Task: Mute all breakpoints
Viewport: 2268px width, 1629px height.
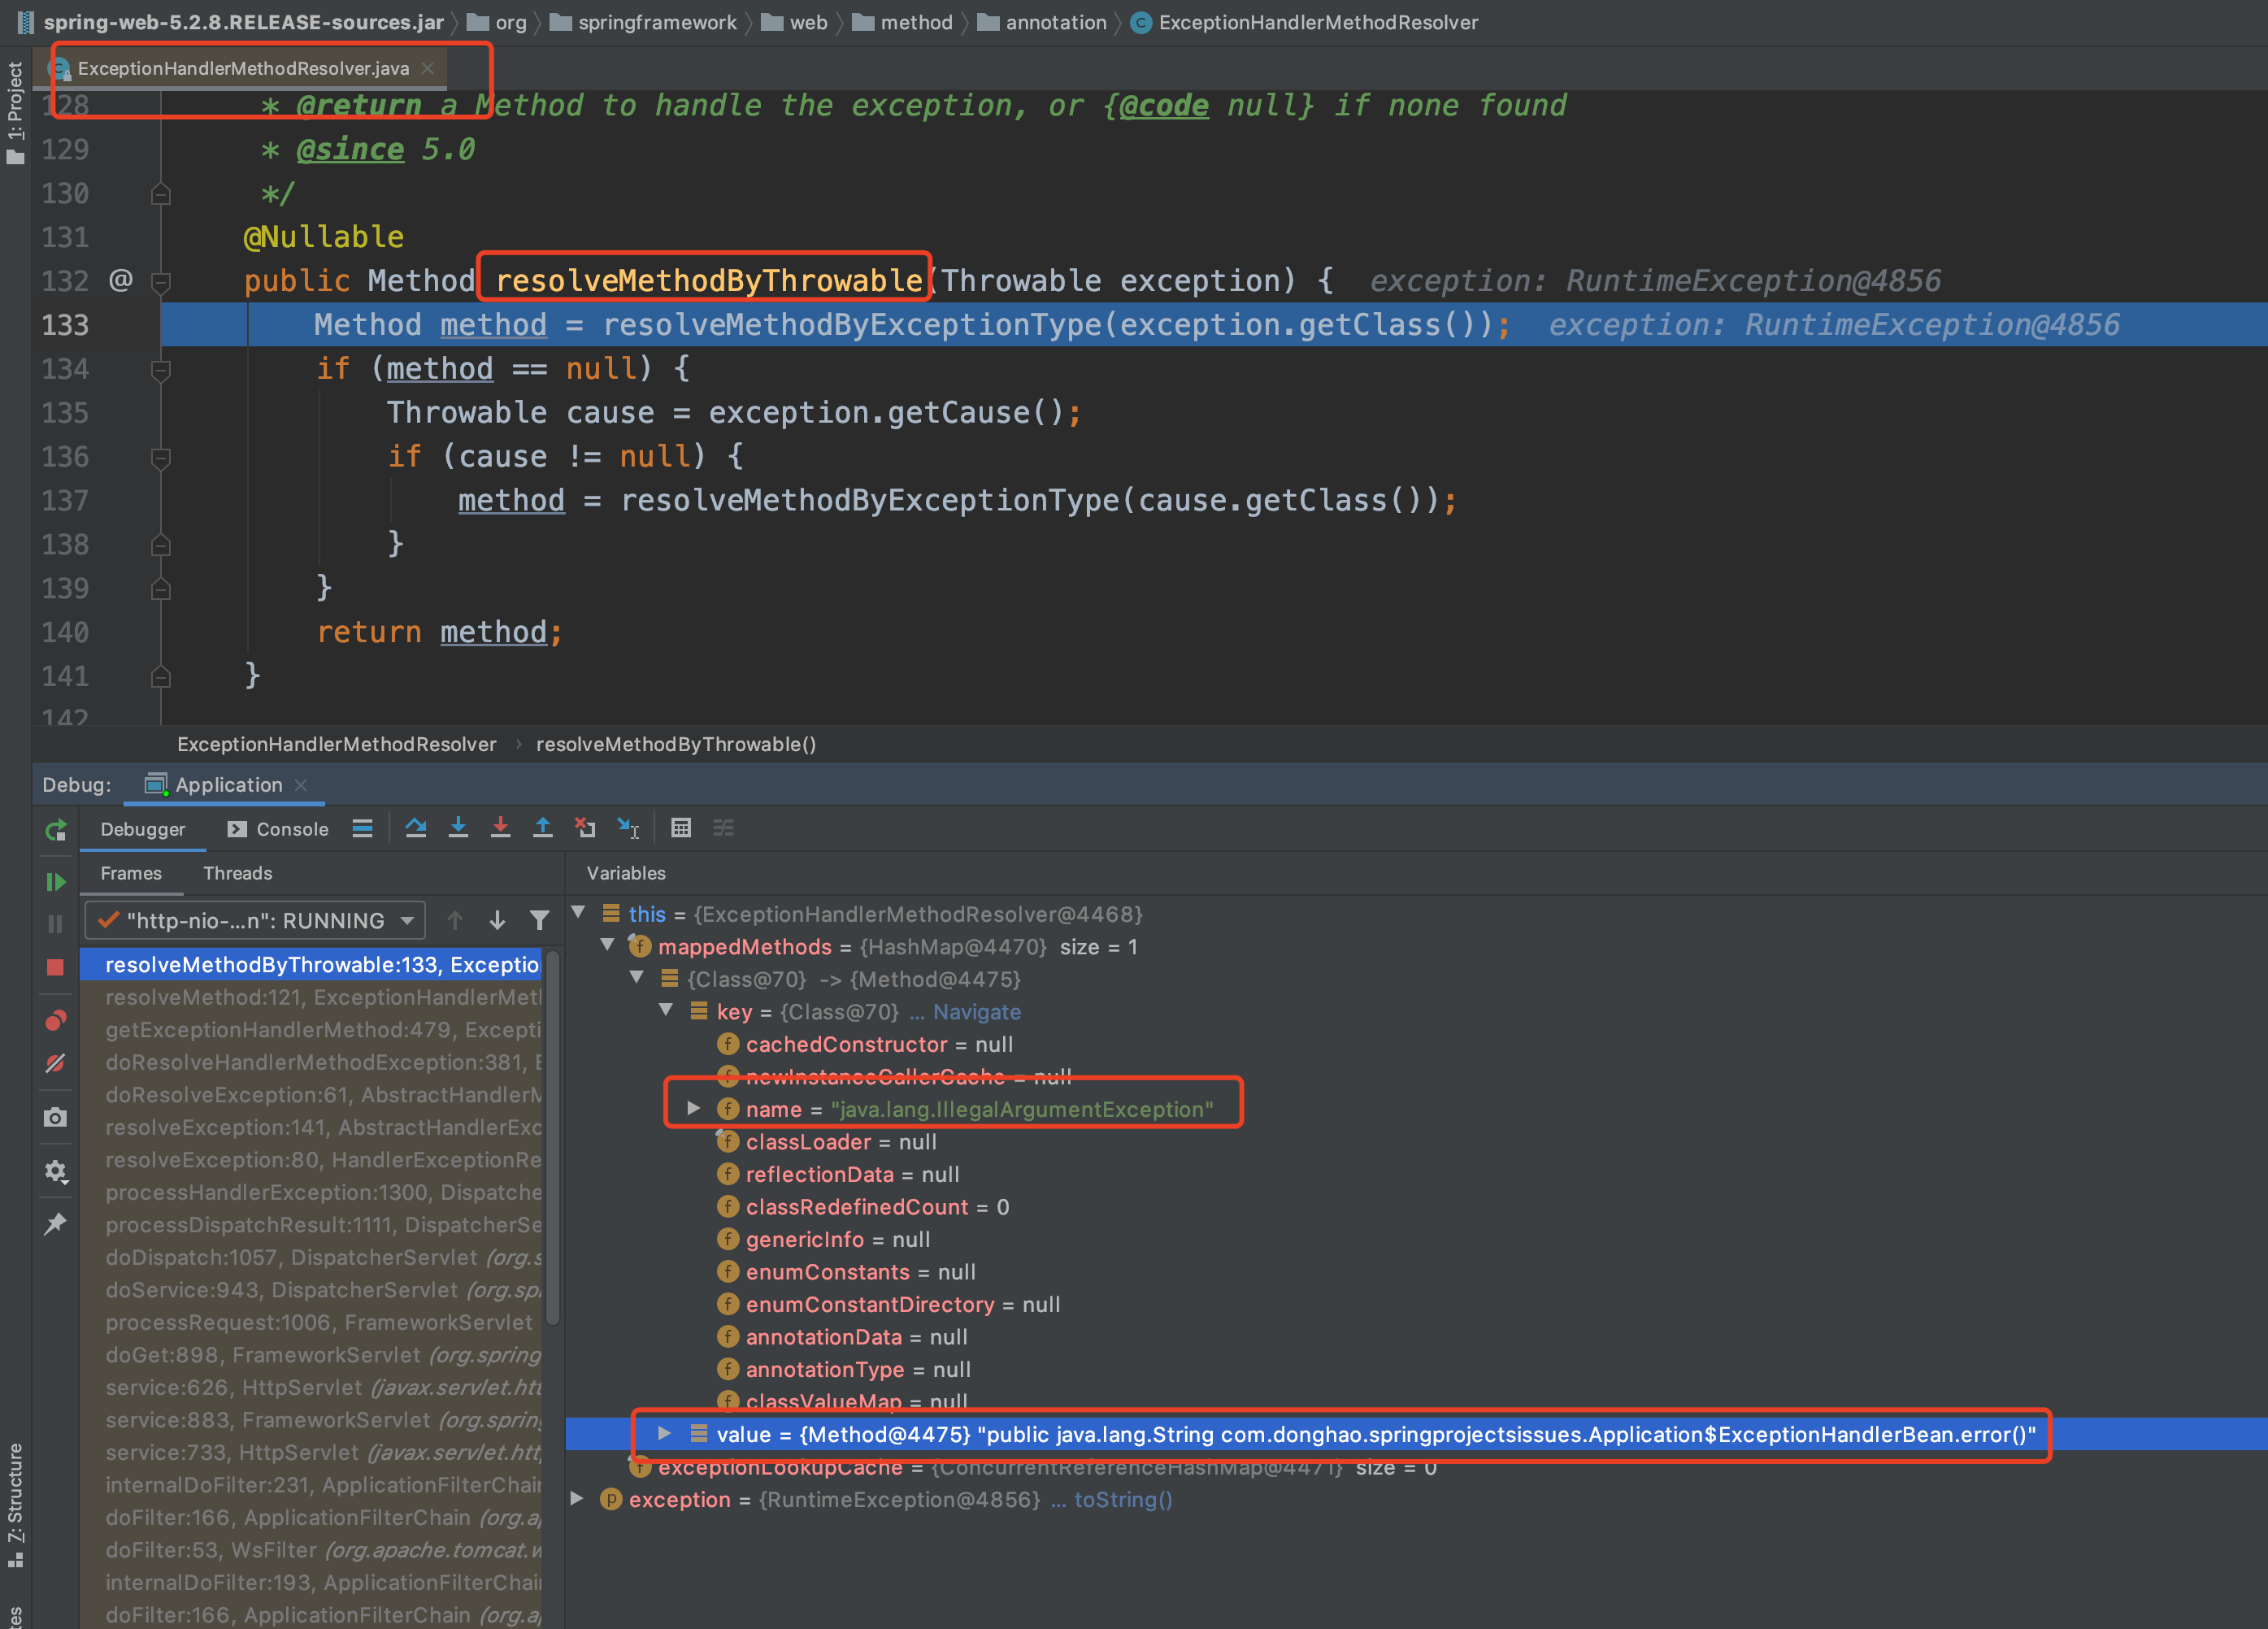Action: point(55,1063)
